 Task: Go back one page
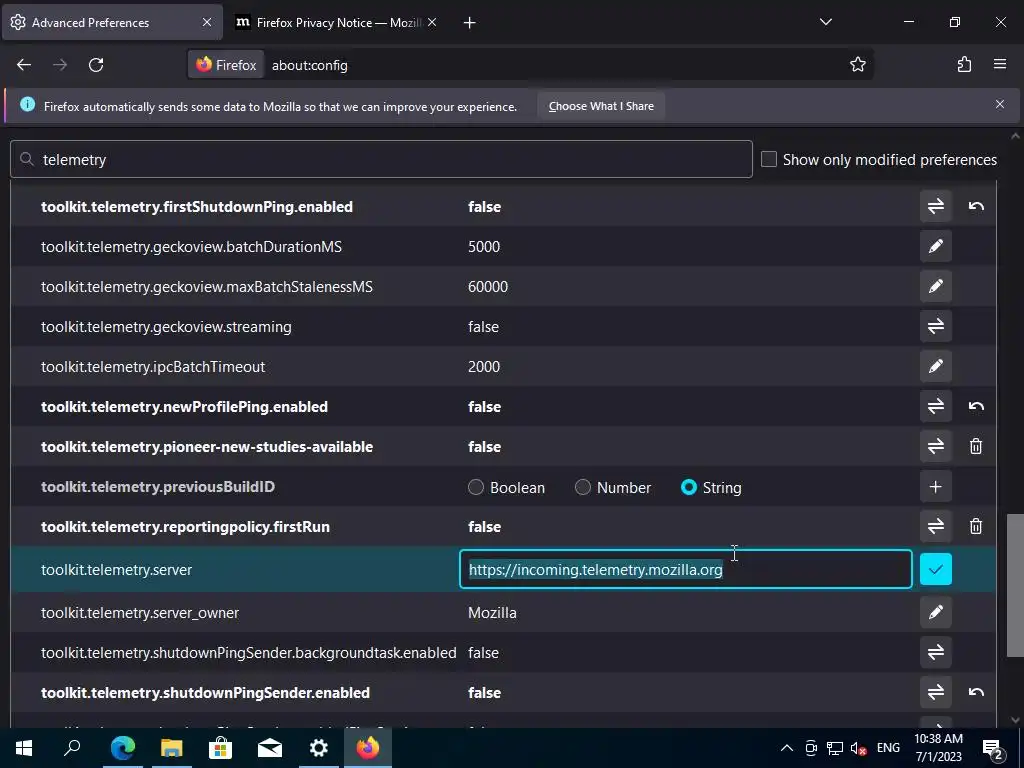24,65
